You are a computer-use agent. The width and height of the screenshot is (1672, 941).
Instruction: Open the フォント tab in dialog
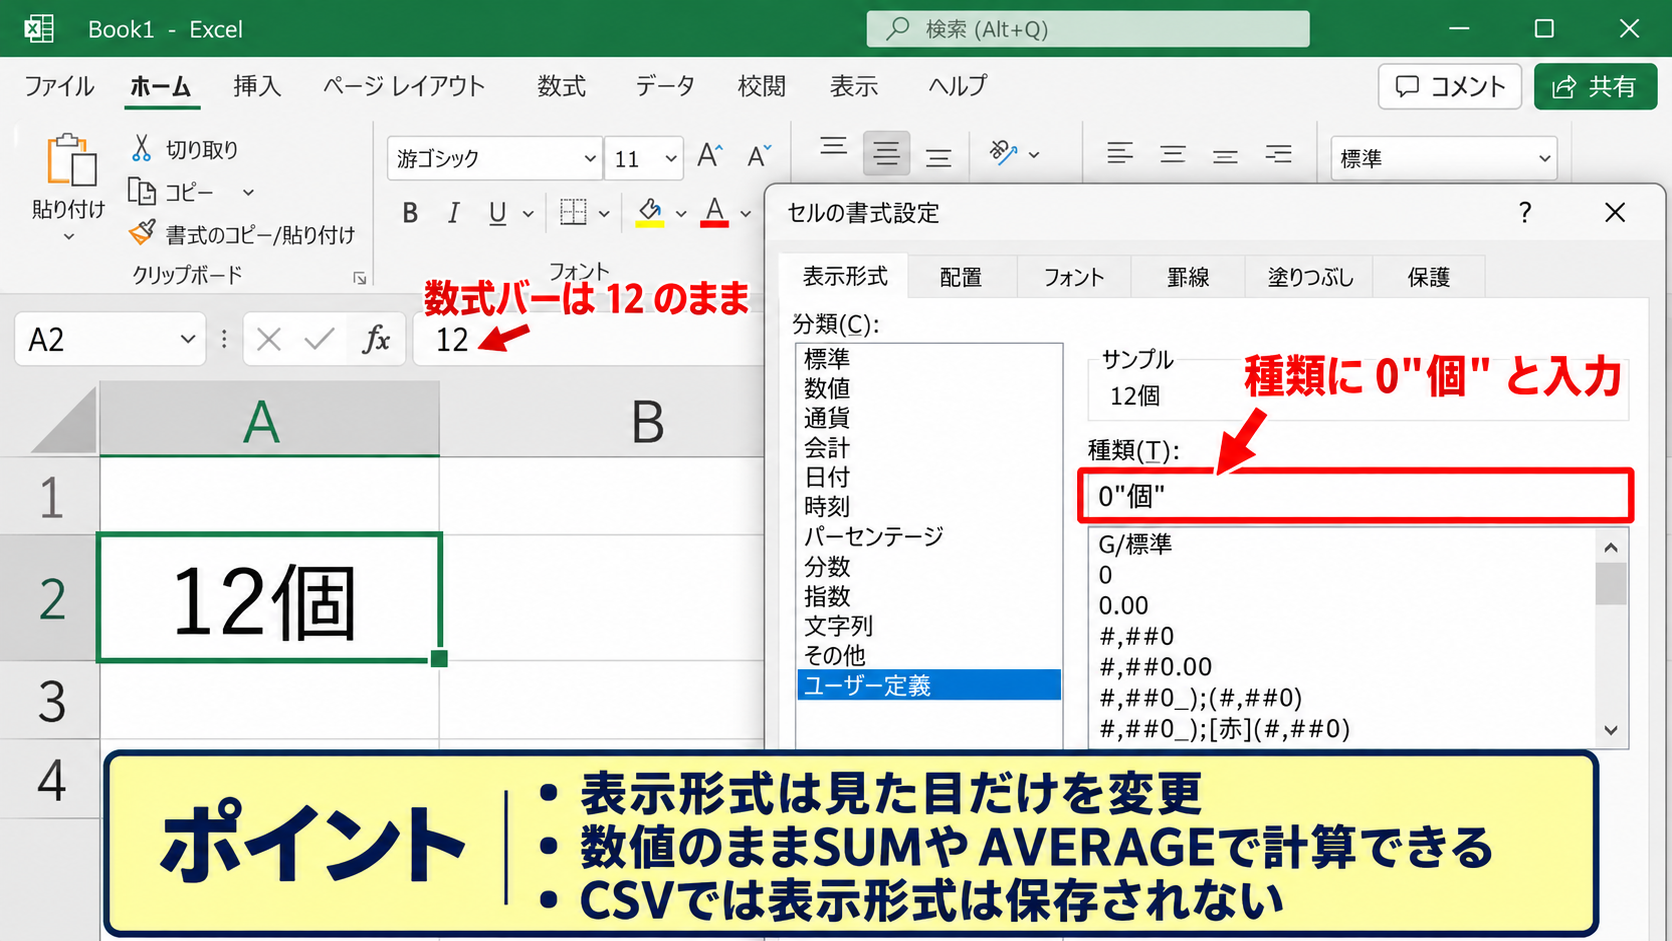pos(1074,277)
